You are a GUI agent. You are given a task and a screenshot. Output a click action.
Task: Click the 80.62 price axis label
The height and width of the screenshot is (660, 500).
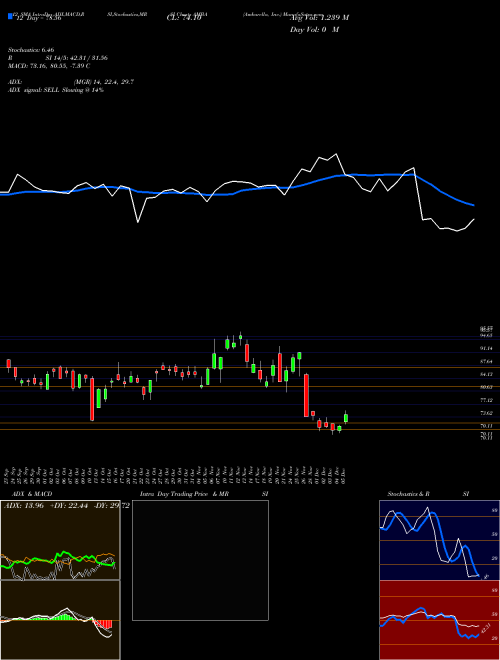486,387
